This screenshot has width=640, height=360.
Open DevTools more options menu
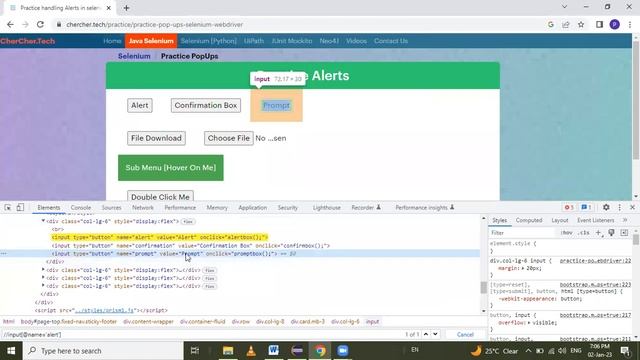(x=620, y=207)
